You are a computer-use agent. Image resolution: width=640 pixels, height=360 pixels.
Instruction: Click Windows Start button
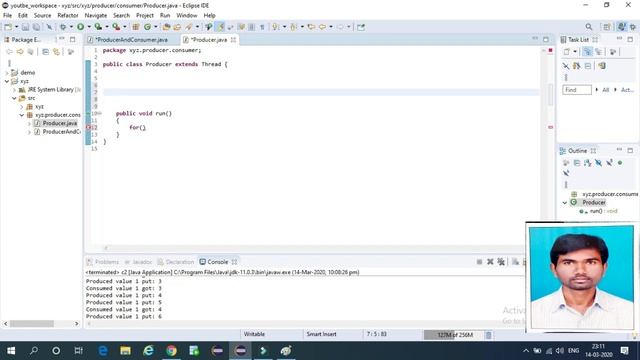coord(11,351)
